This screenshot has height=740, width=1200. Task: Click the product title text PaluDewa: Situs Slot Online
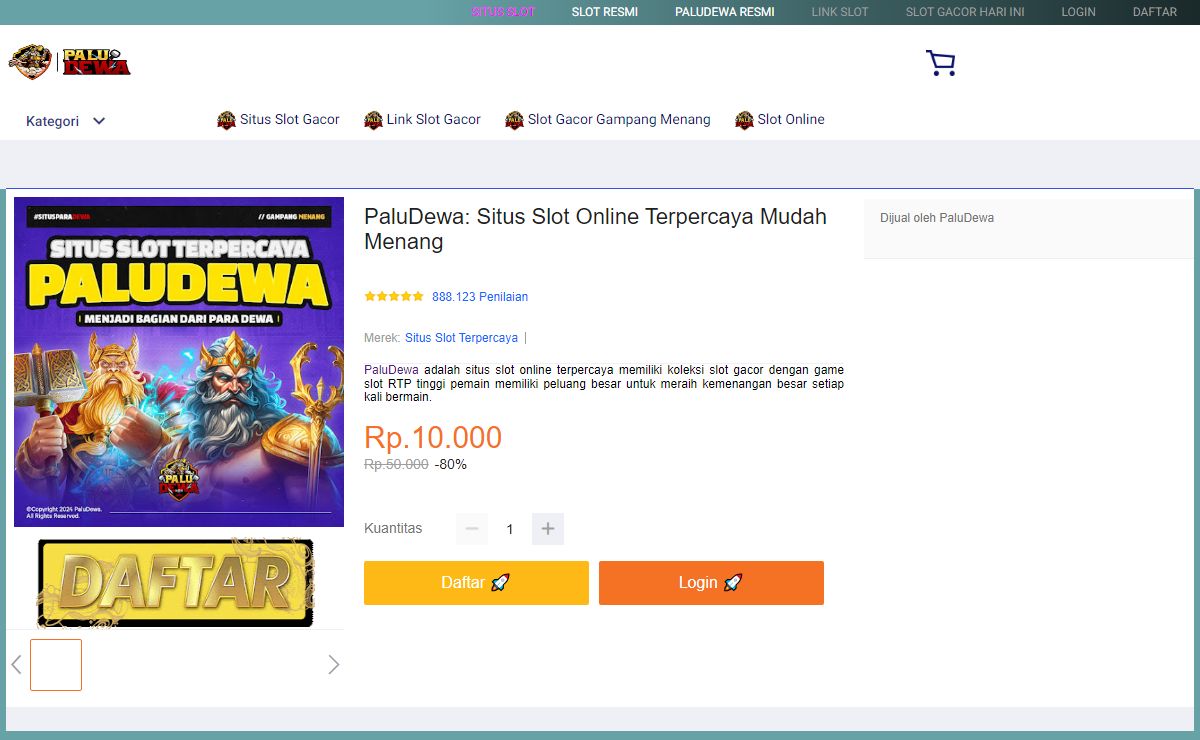click(x=595, y=229)
